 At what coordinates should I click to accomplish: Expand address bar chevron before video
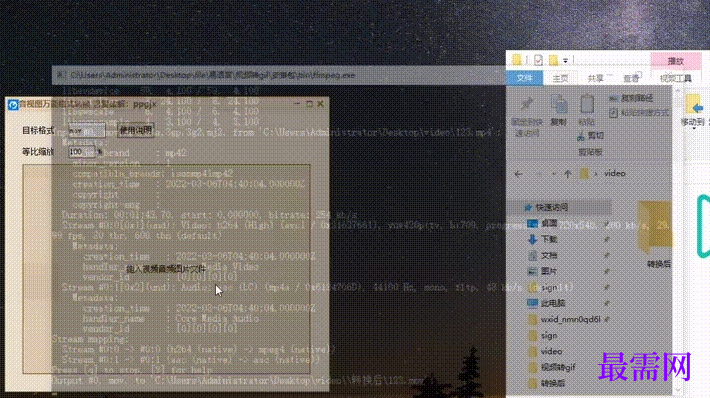595,174
